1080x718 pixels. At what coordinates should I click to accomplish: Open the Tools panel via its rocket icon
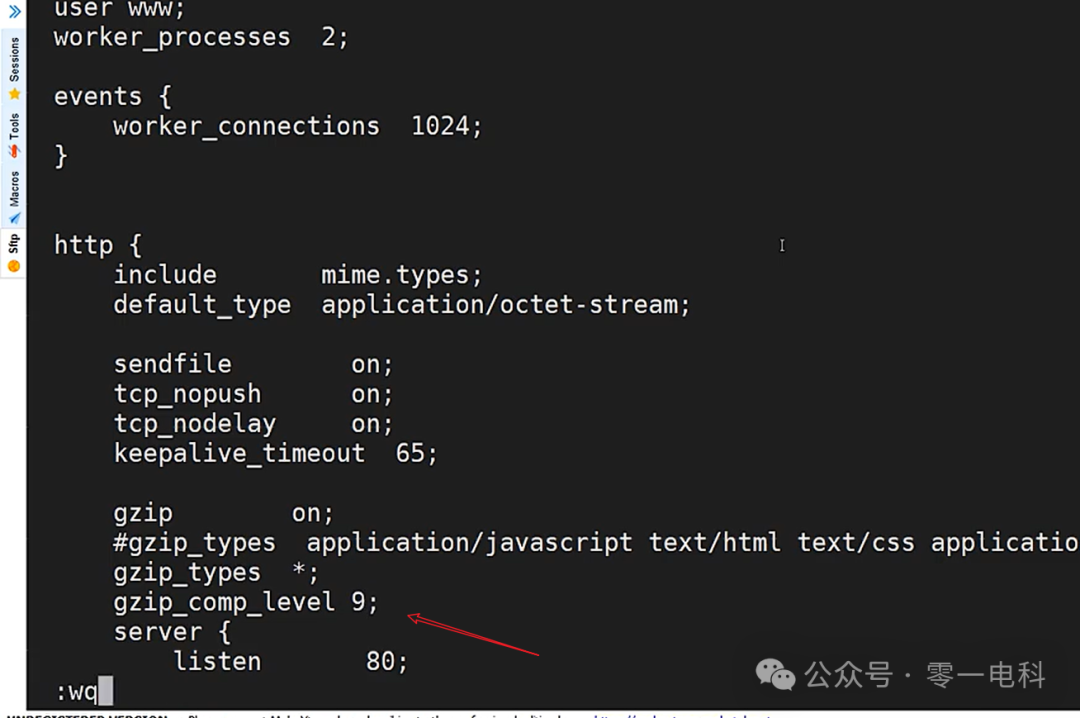click(14, 152)
